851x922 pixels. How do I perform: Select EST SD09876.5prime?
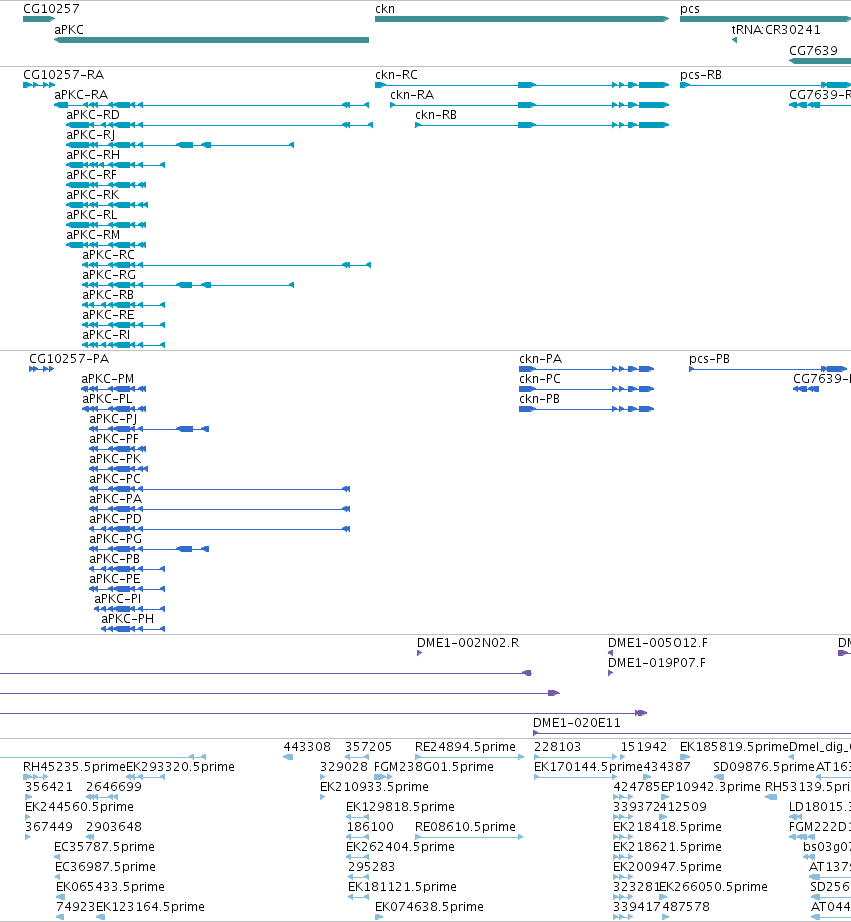tap(765, 767)
